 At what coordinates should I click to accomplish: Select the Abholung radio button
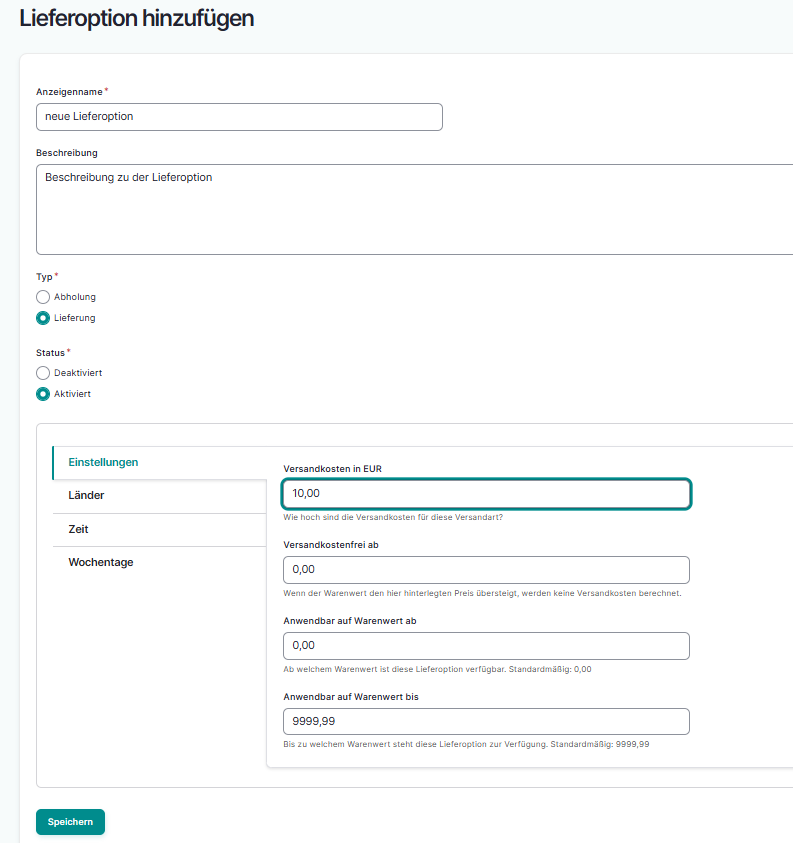pyautogui.click(x=43, y=297)
